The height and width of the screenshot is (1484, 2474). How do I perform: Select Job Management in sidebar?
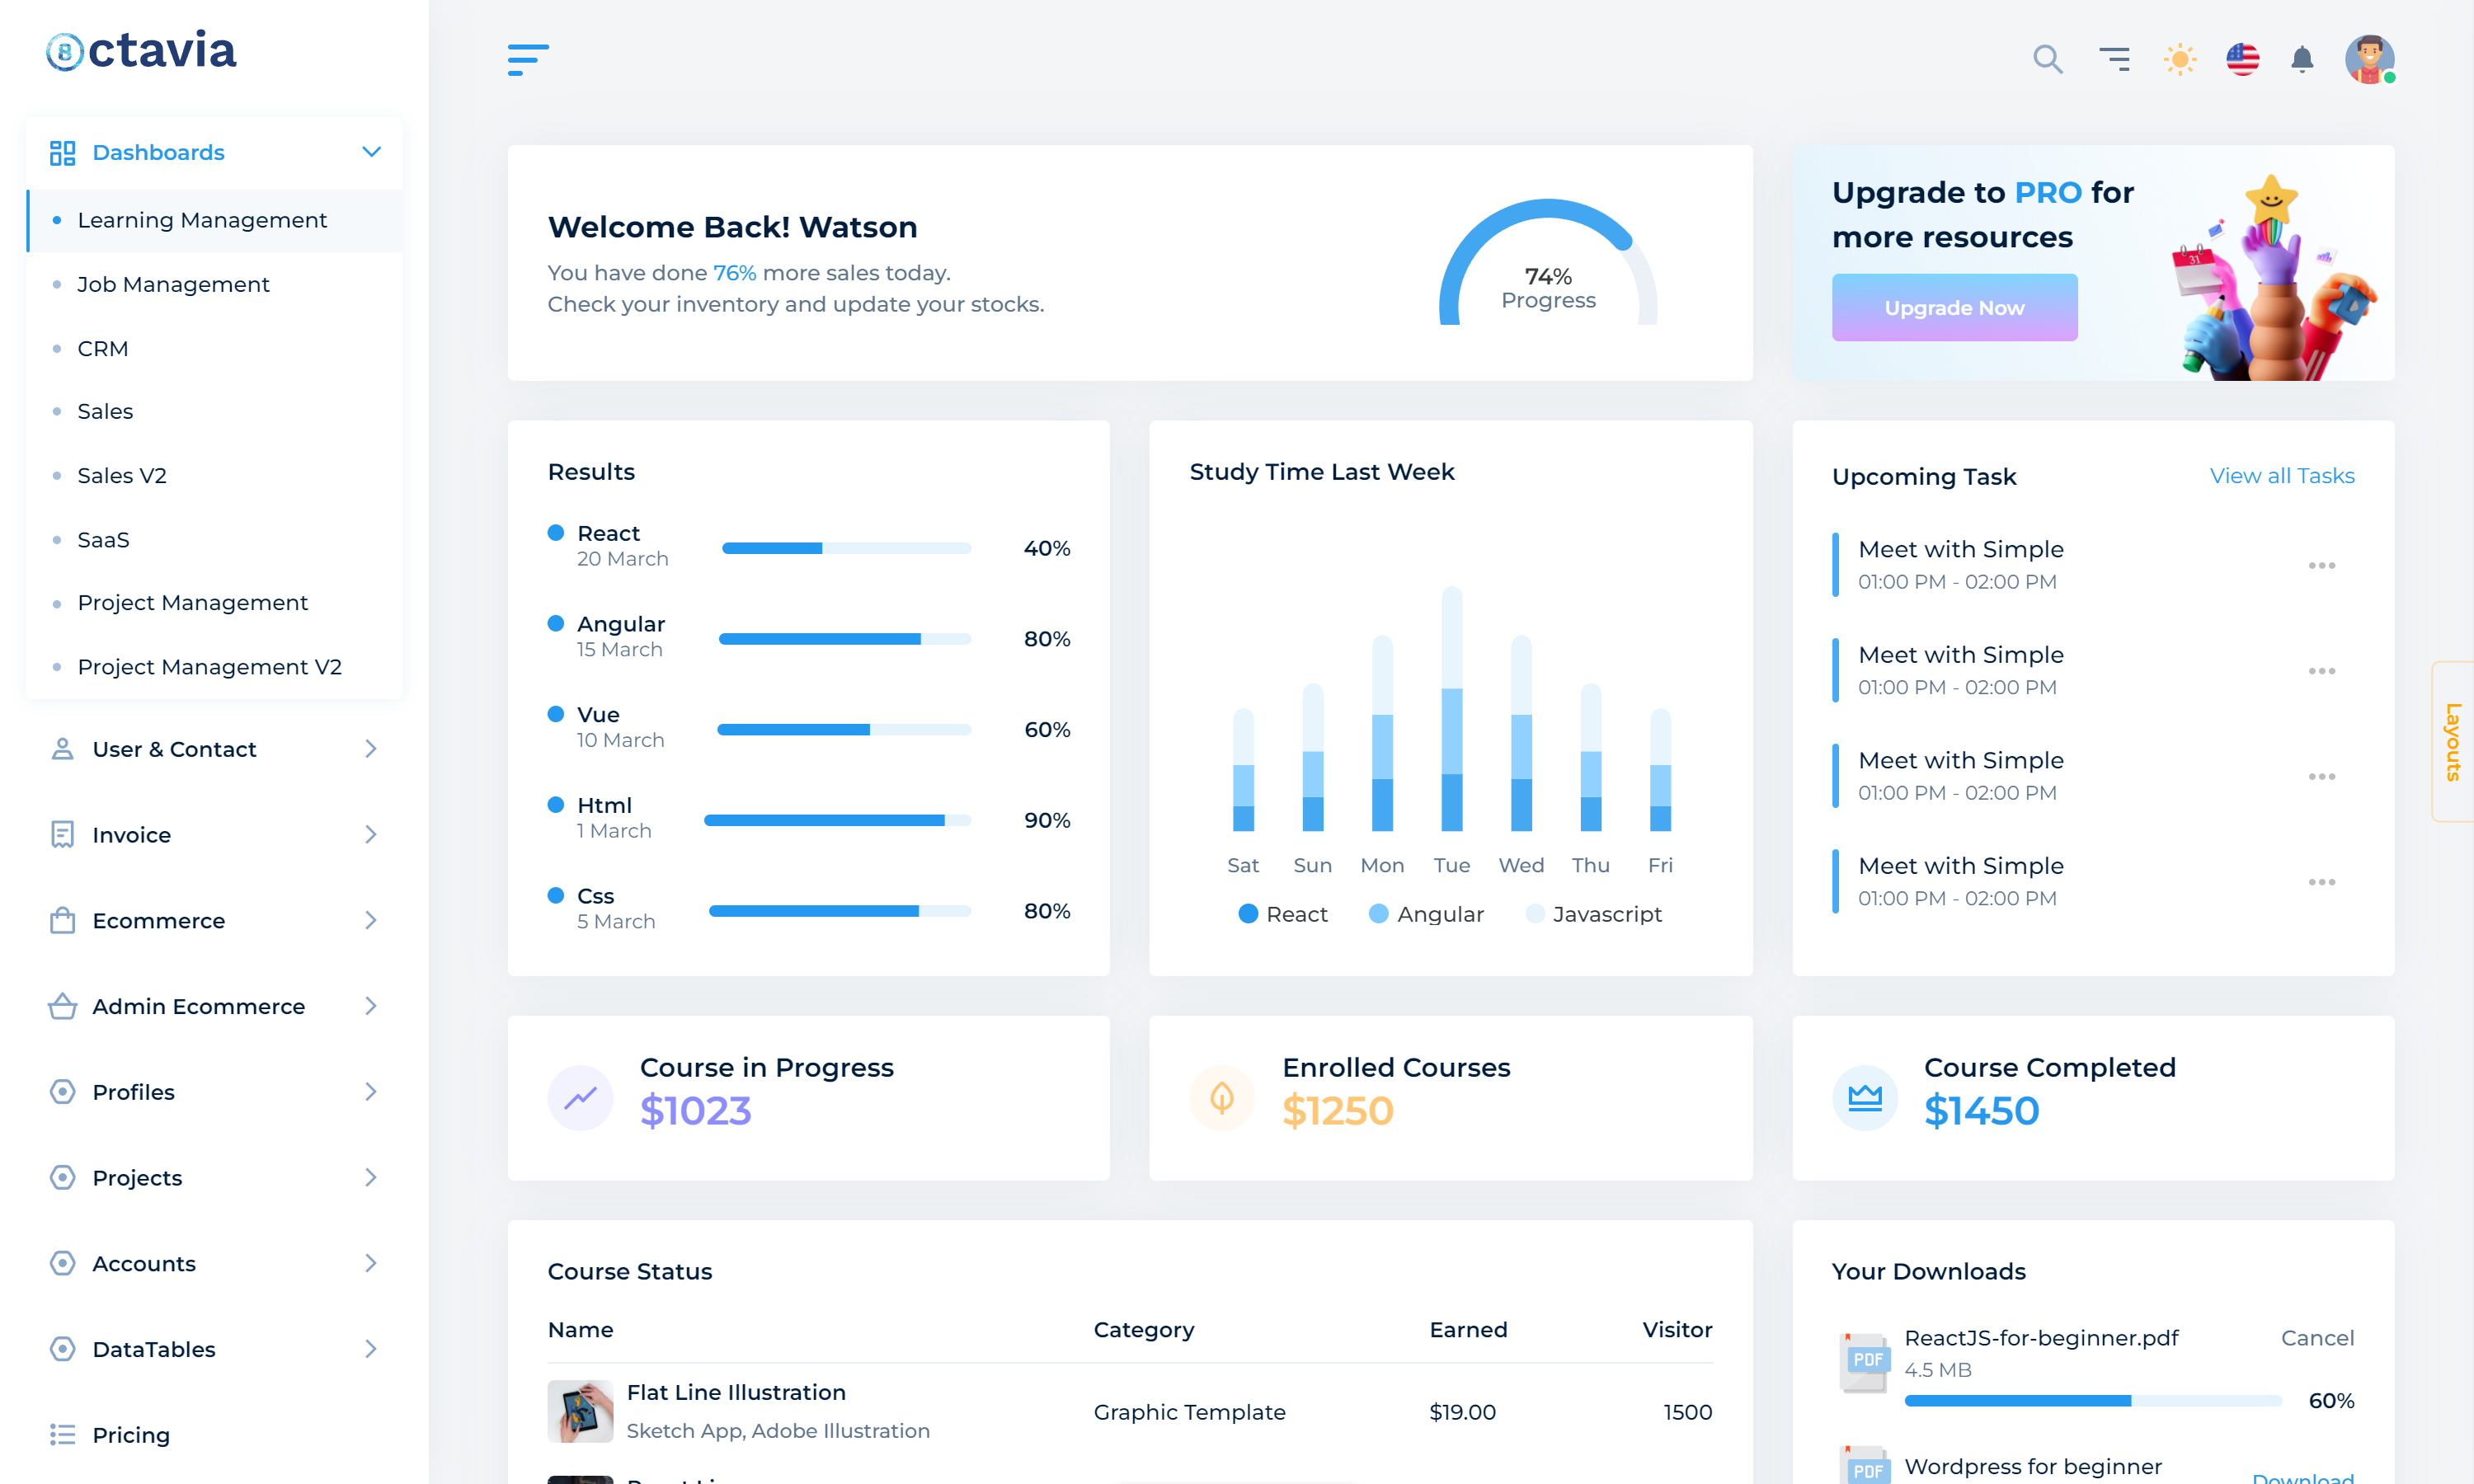pyautogui.click(x=173, y=284)
